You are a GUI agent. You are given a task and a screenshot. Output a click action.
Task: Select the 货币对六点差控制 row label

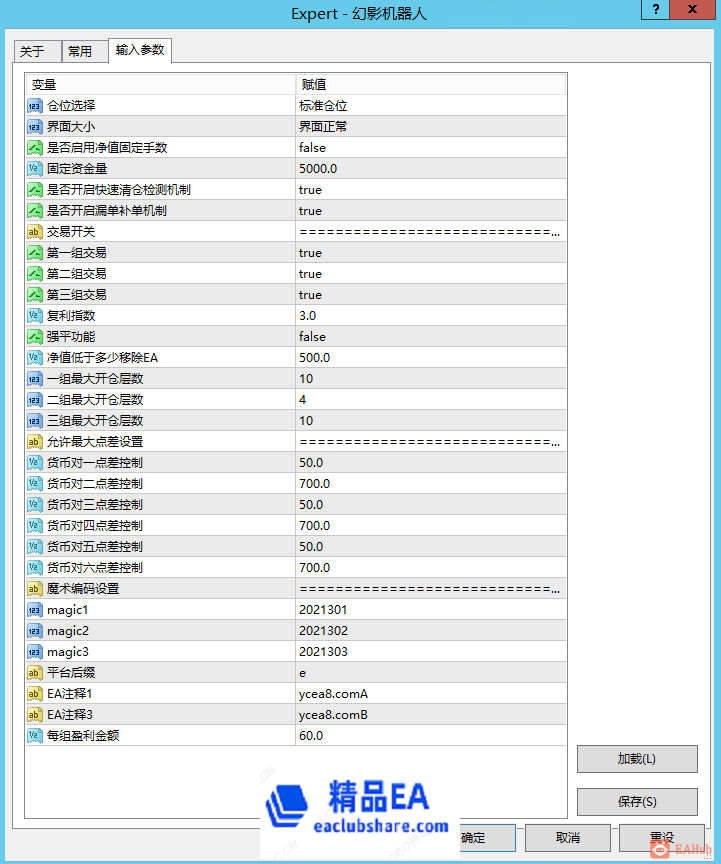point(95,567)
